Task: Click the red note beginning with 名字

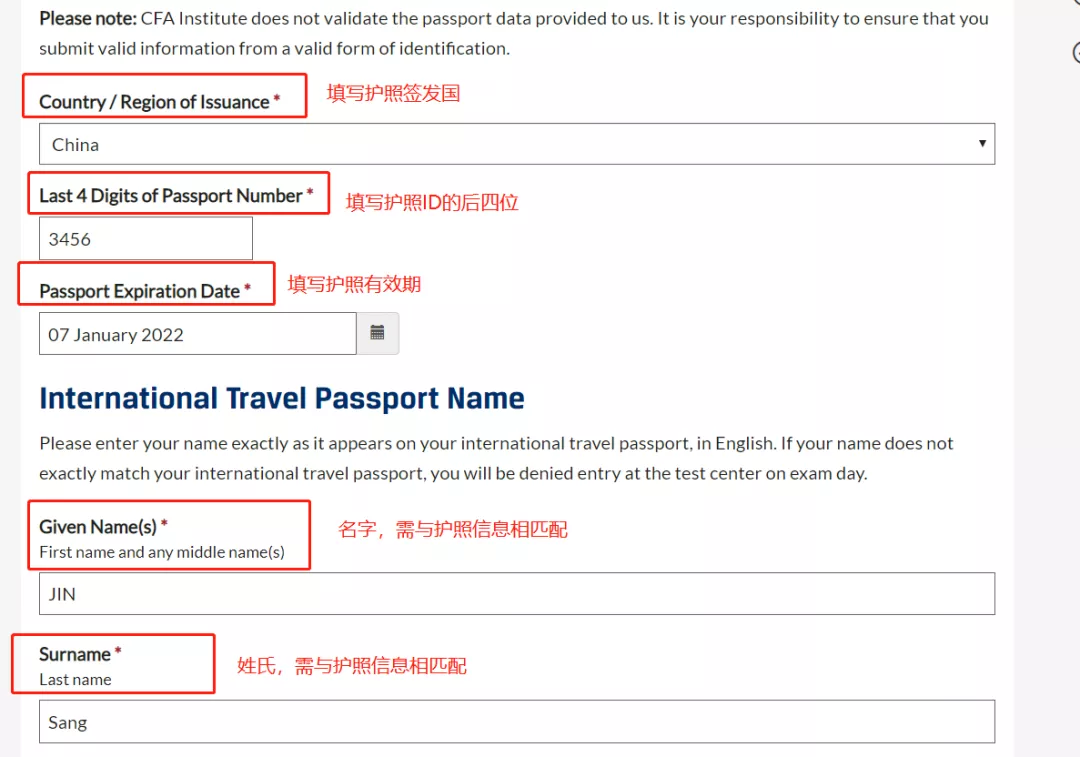Action: pyautogui.click(x=453, y=529)
